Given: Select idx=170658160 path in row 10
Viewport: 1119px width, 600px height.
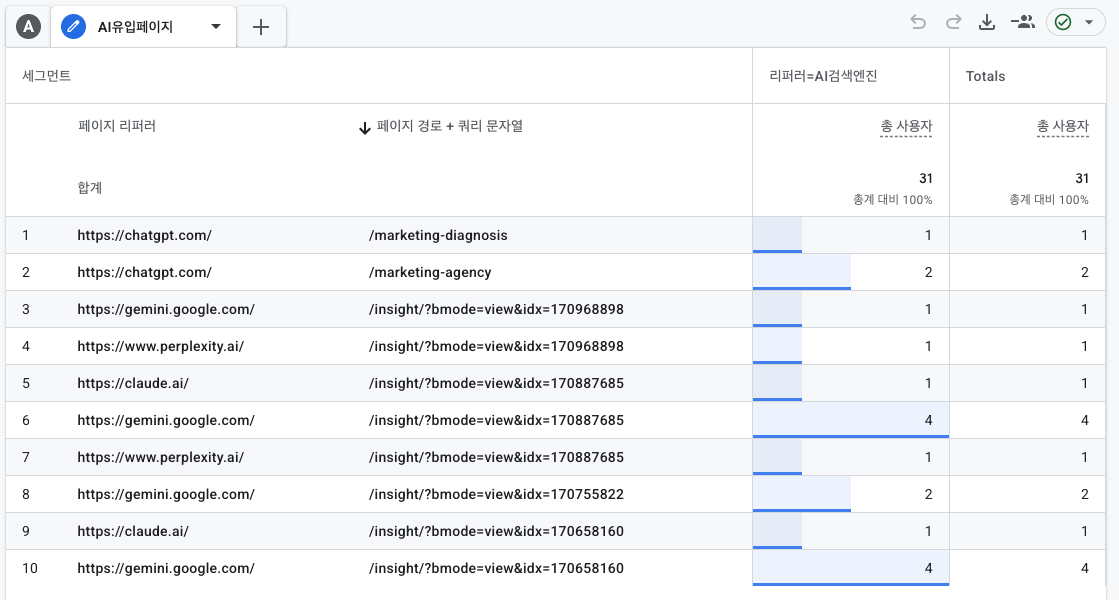Looking at the screenshot, I should click(x=496, y=569).
